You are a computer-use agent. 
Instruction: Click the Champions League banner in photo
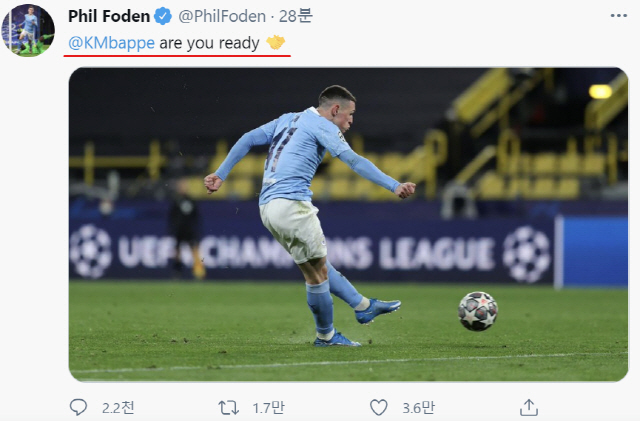point(311,252)
